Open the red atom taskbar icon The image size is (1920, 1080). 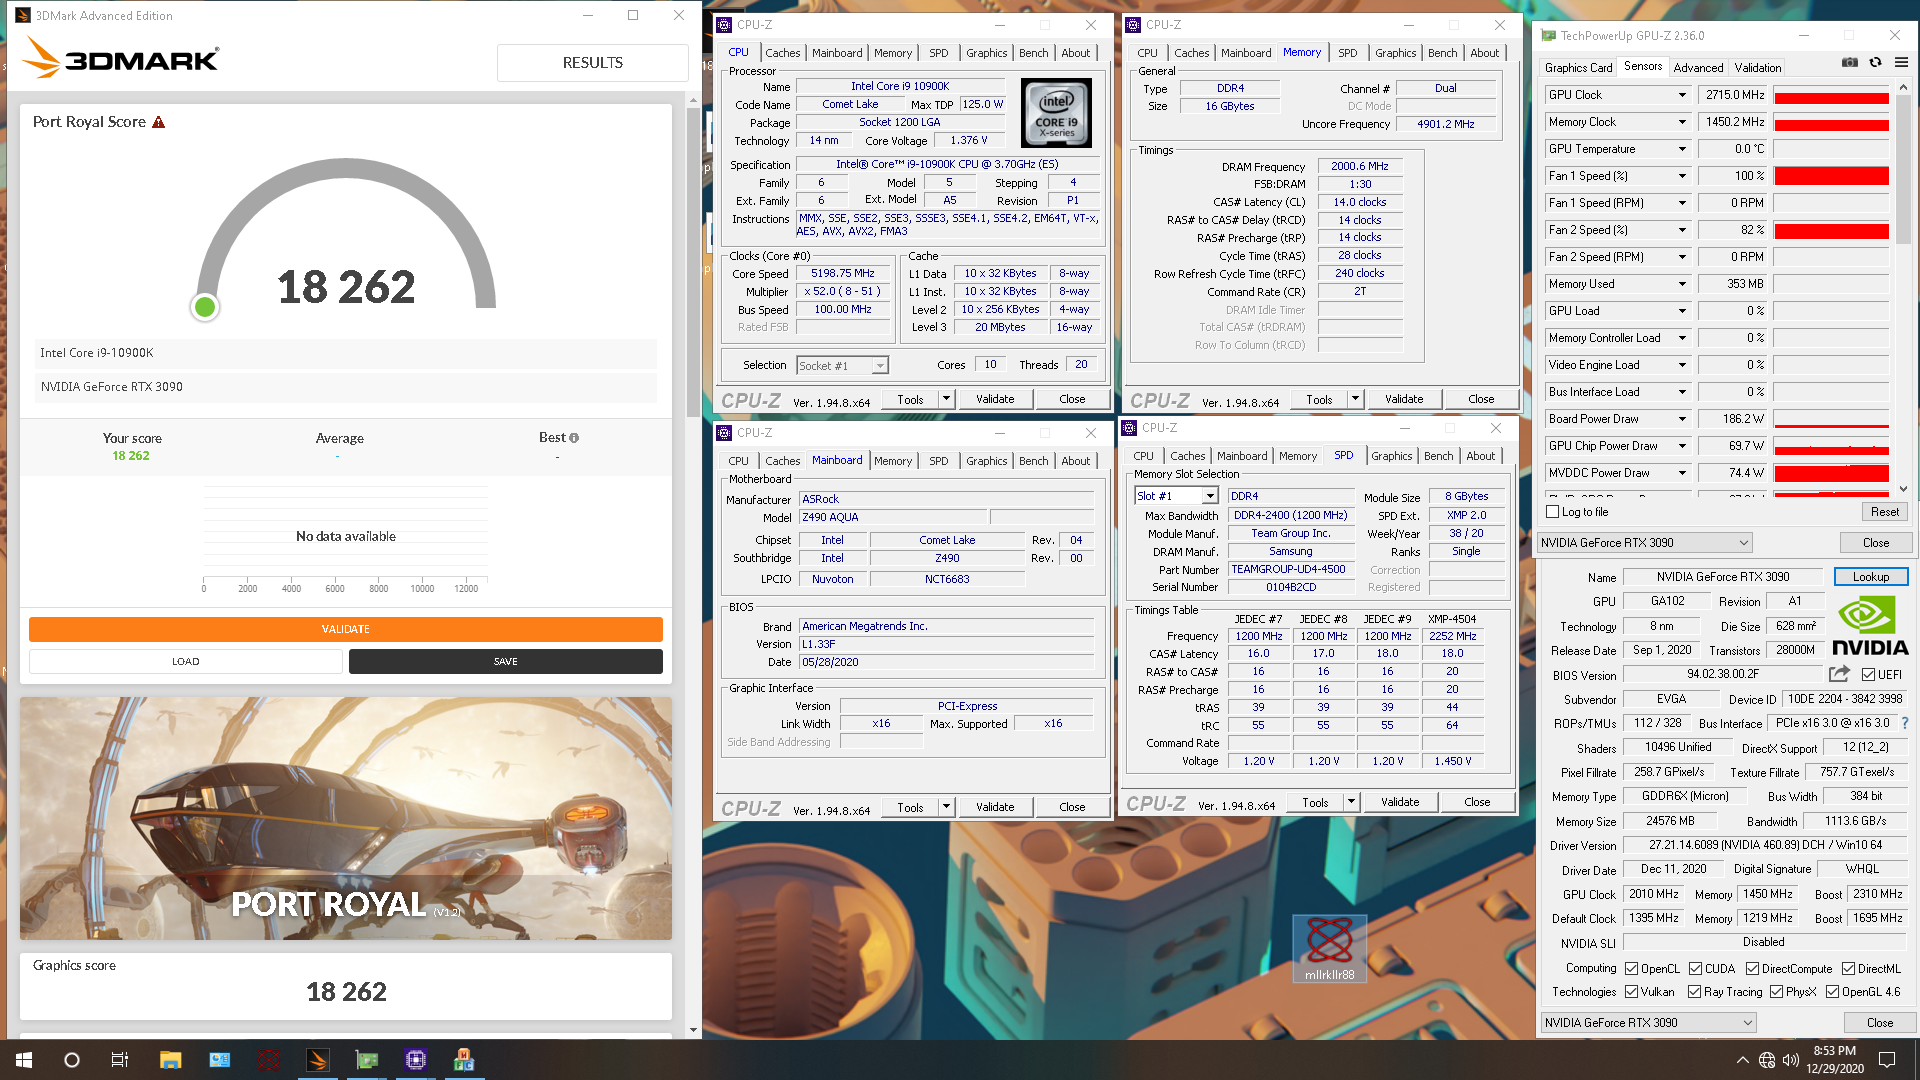click(x=268, y=1060)
